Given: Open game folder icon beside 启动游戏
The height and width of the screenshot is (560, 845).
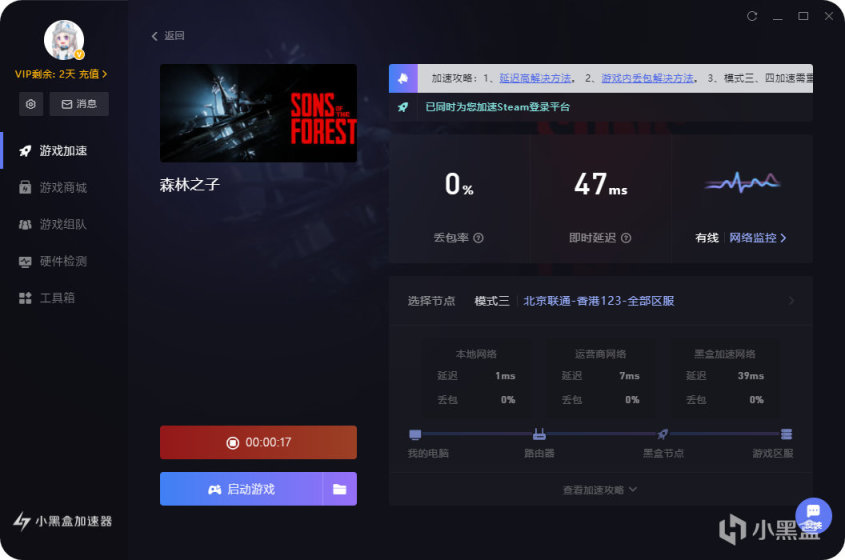Looking at the screenshot, I should 340,489.
